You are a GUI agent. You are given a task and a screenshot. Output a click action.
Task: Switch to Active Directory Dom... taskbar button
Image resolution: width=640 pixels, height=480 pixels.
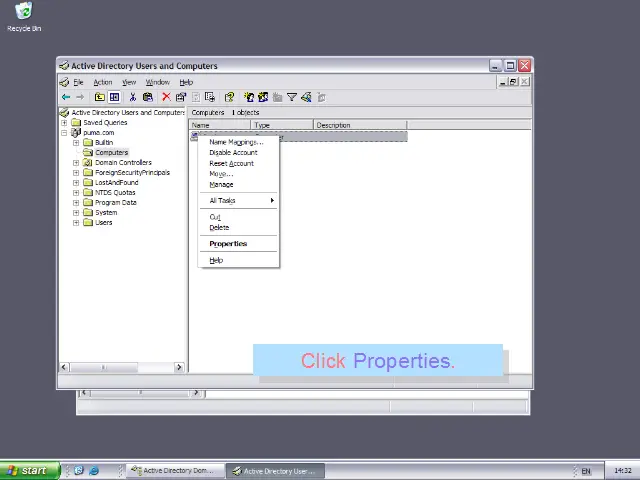175,471
